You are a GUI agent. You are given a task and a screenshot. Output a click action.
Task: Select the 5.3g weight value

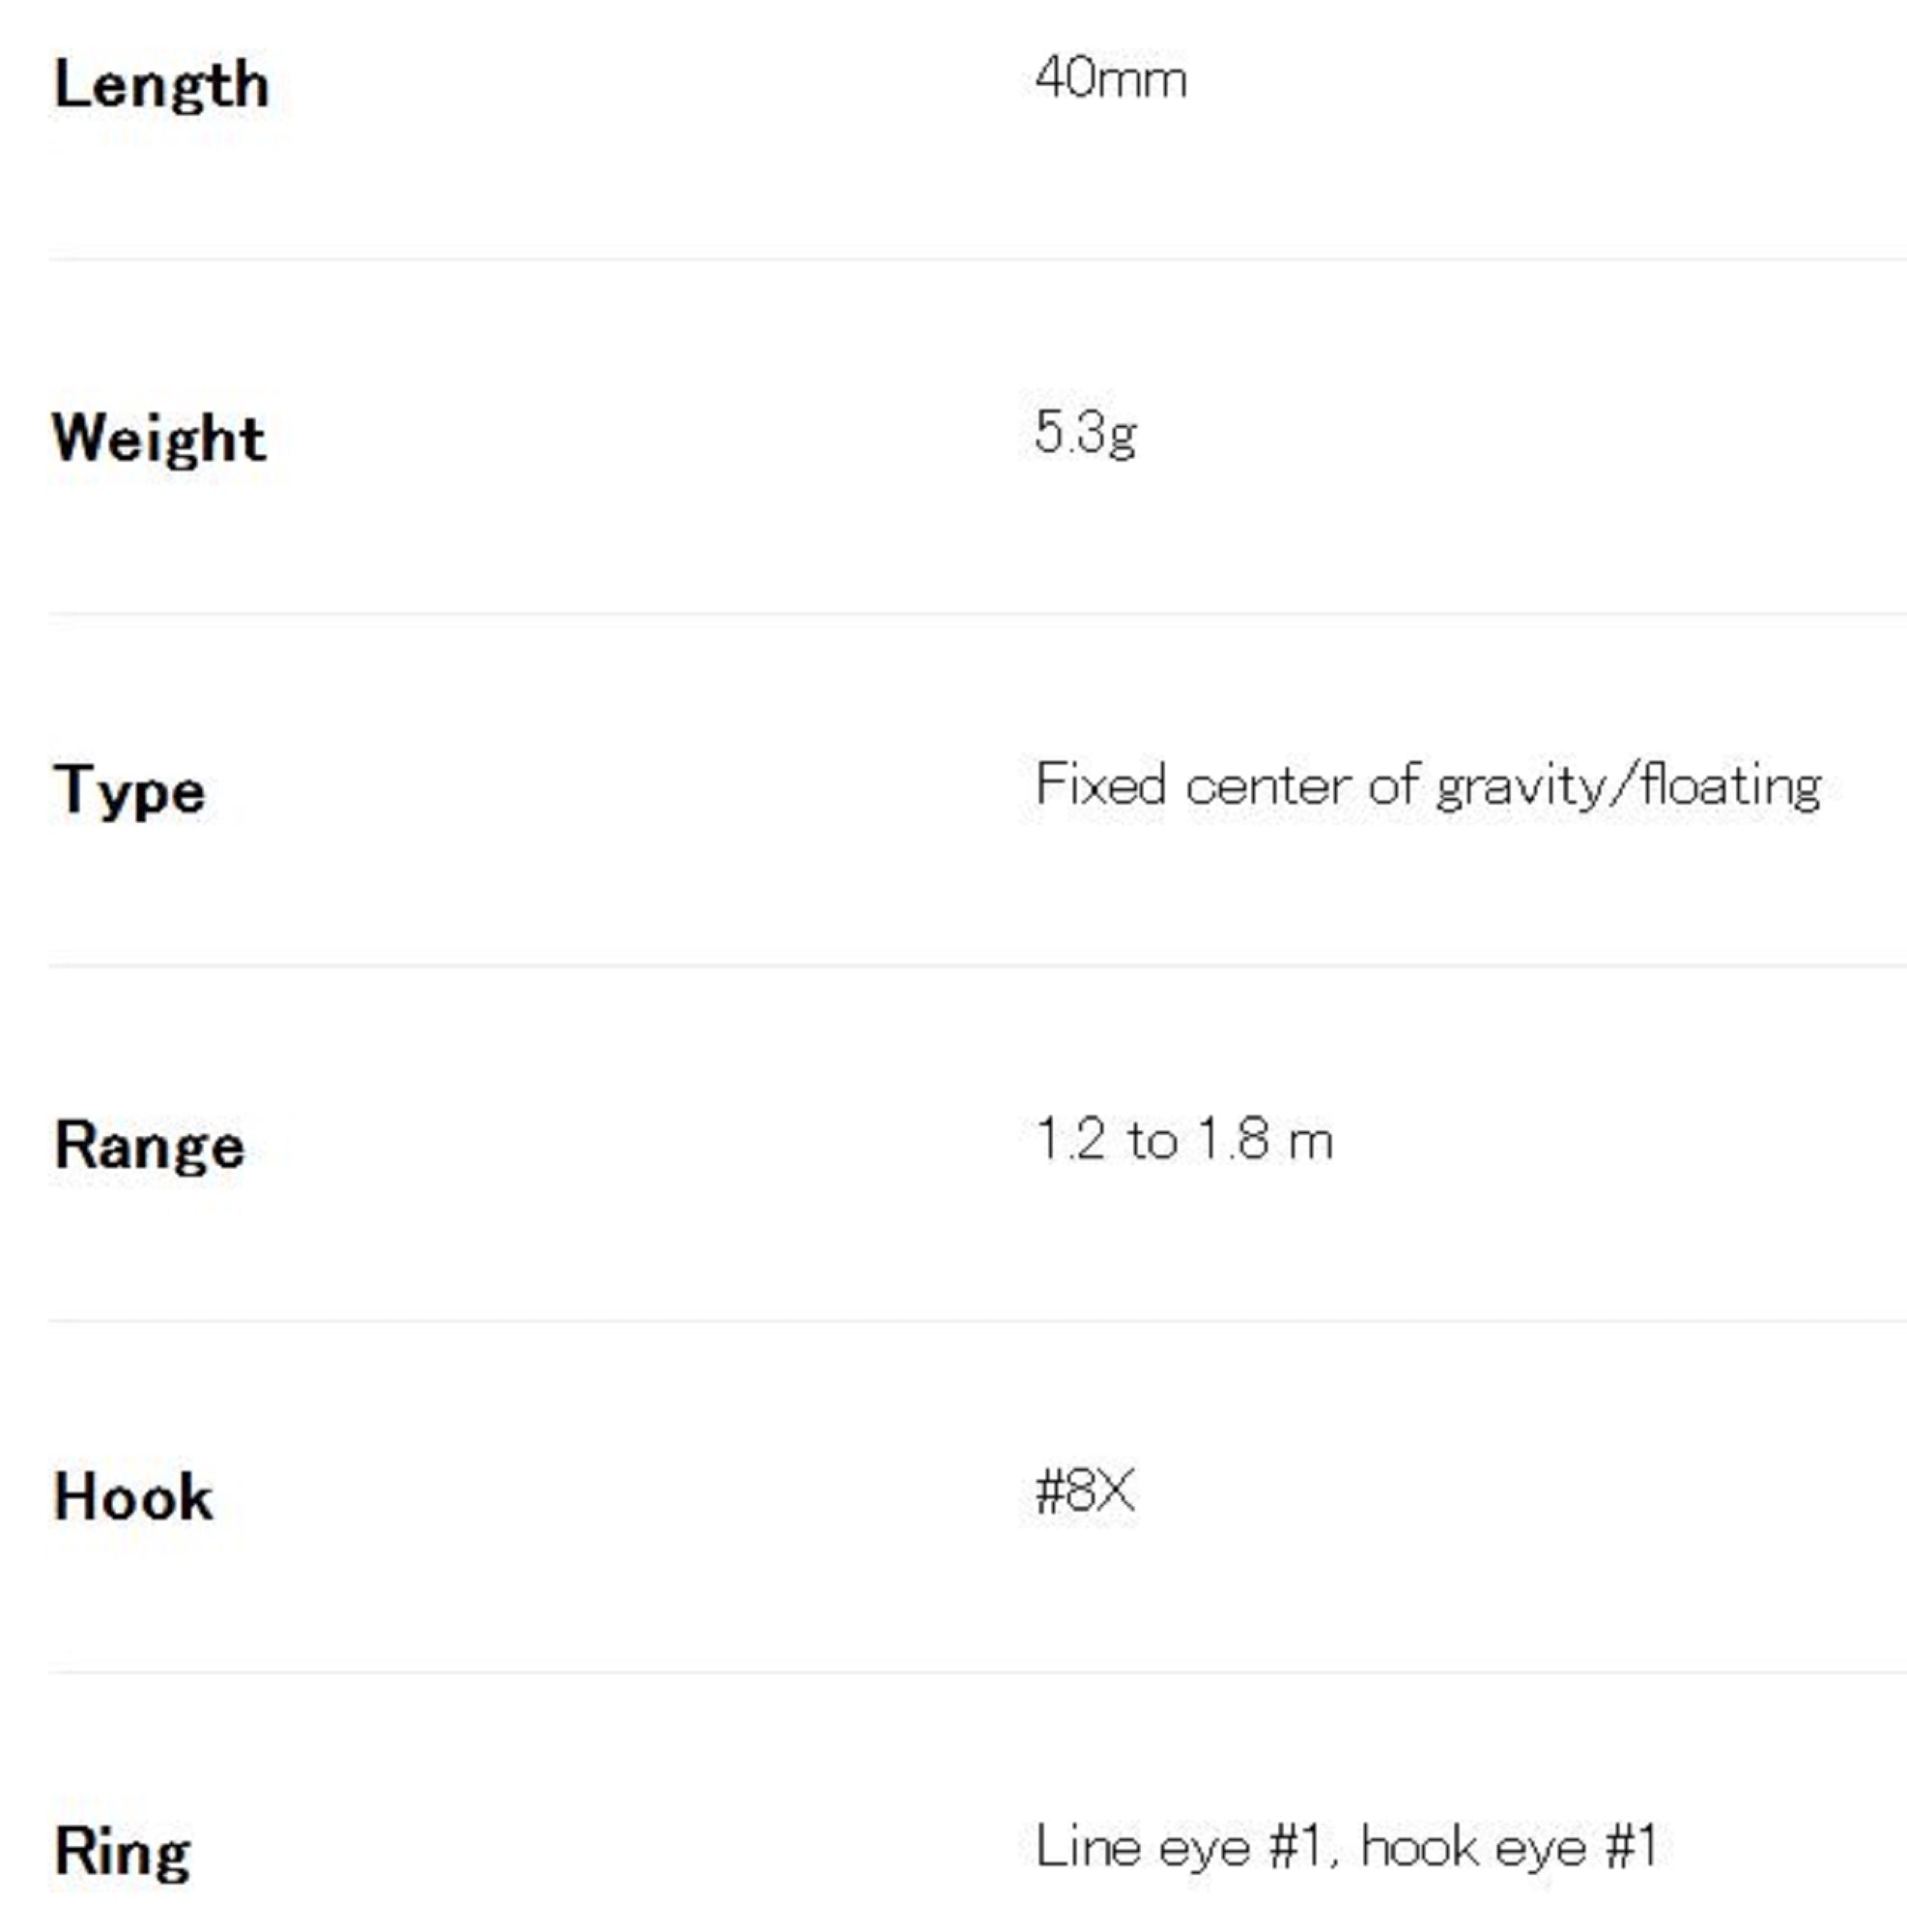1085,433
